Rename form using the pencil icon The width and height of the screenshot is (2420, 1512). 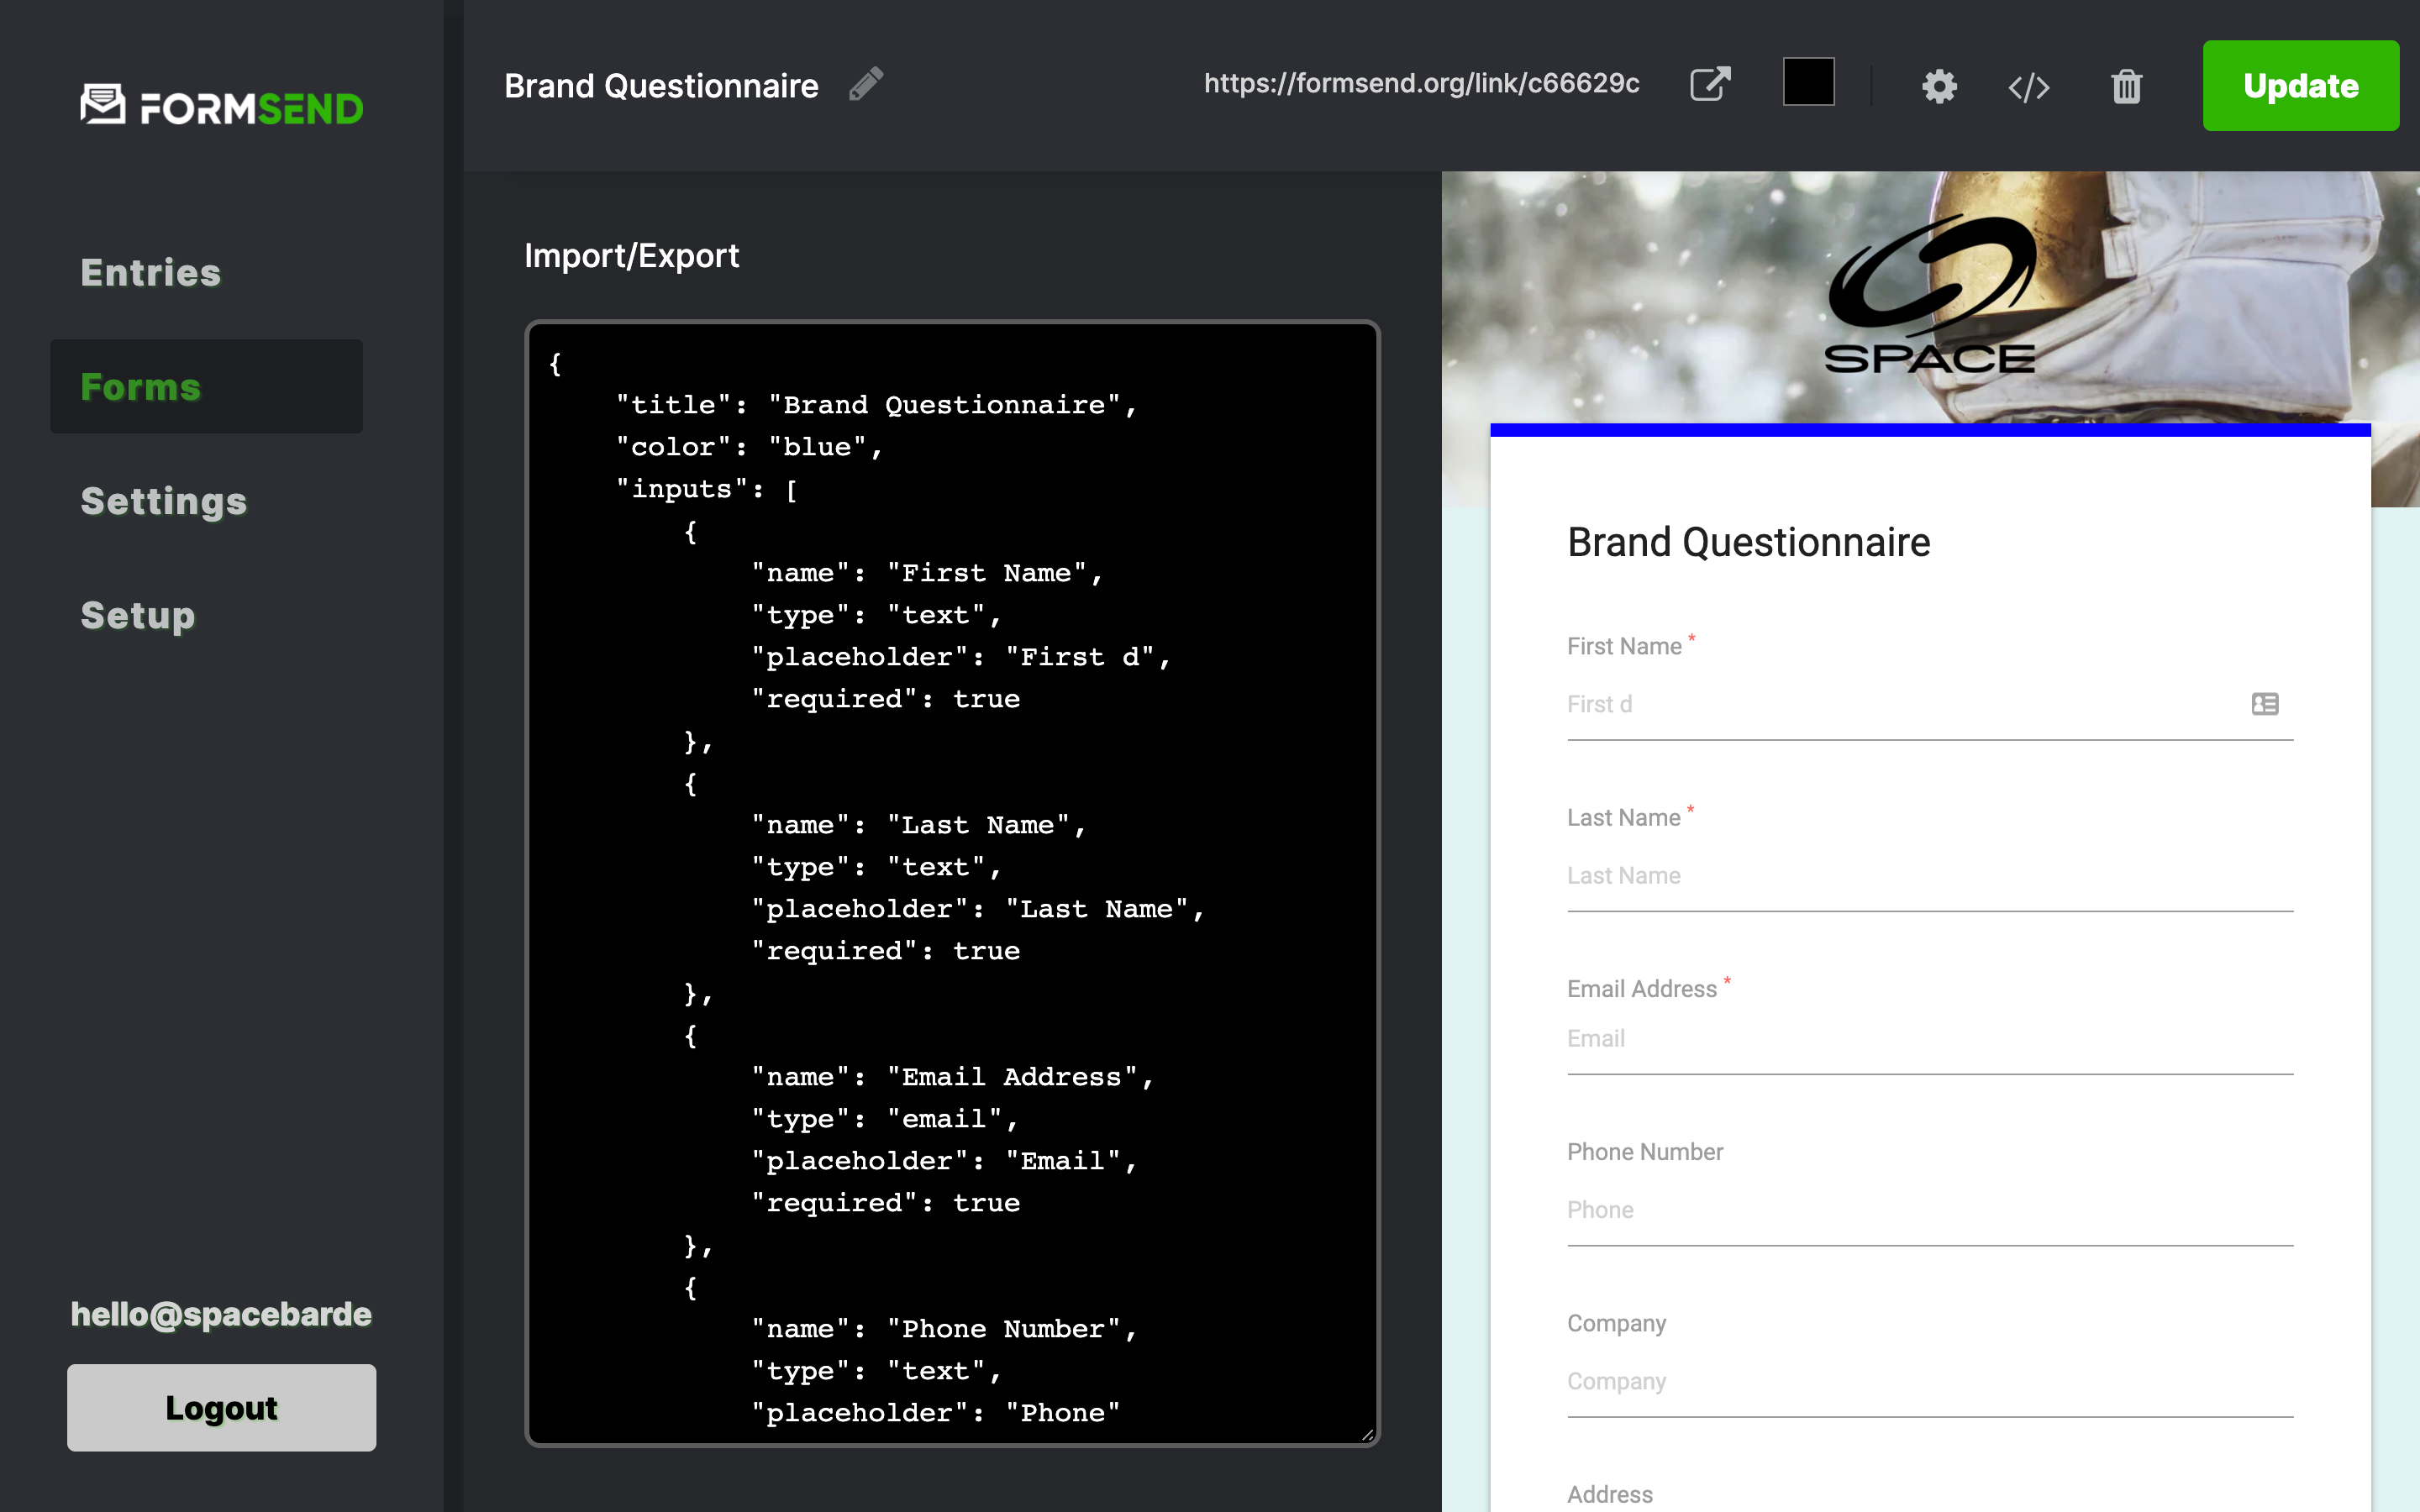click(x=865, y=83)
